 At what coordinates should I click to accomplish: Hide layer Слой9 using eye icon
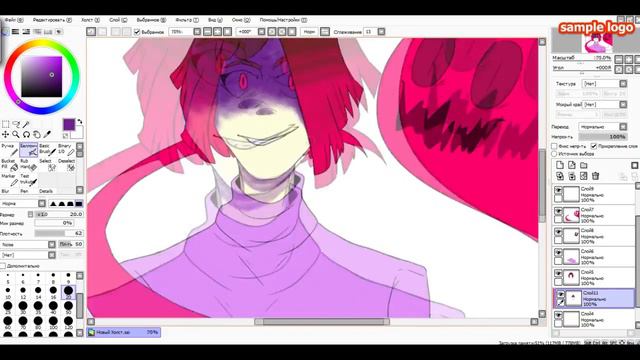558,190
